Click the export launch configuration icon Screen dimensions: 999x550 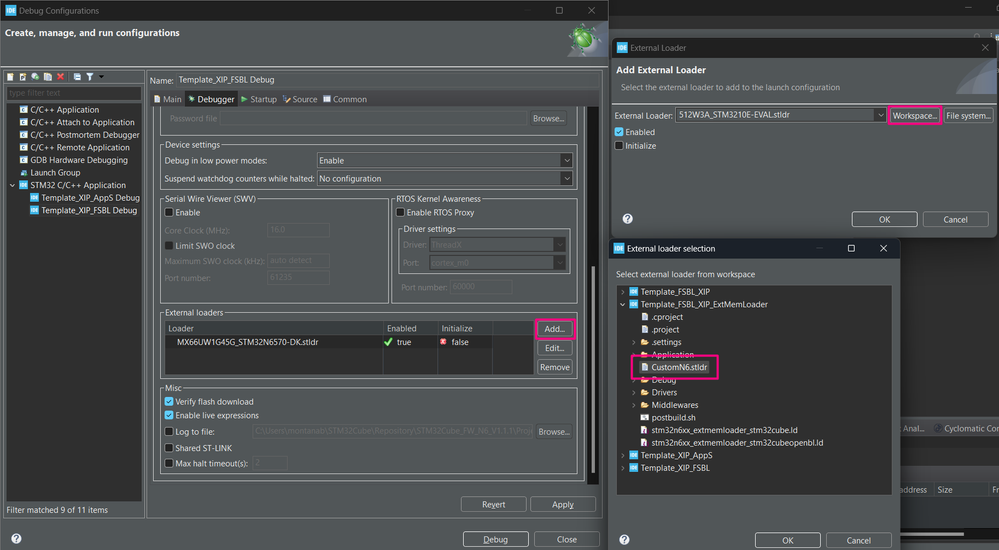click(x=35, y=76)
